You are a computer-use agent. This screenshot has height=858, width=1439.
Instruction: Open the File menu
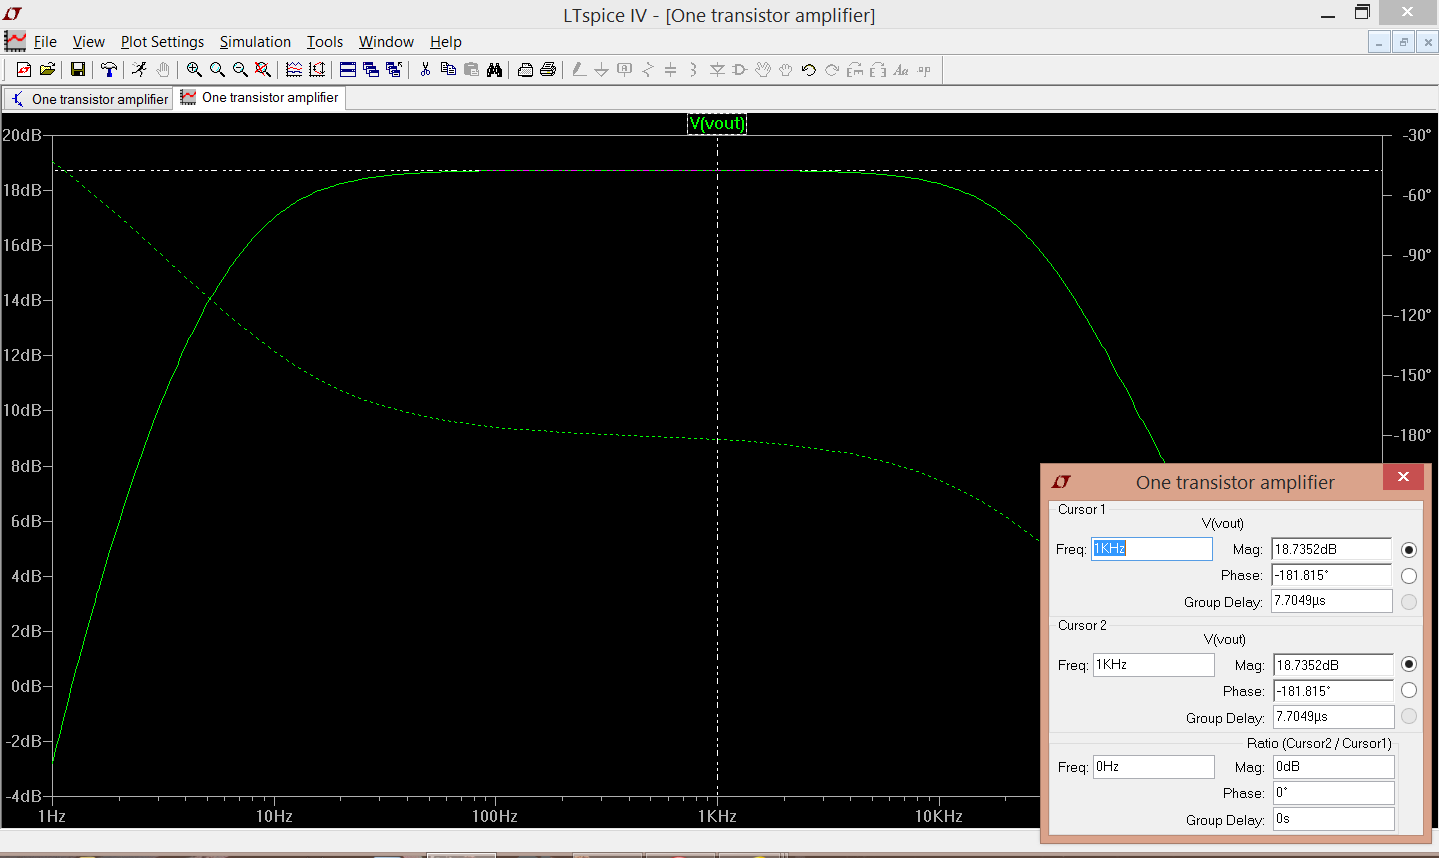tap(45, 42)
